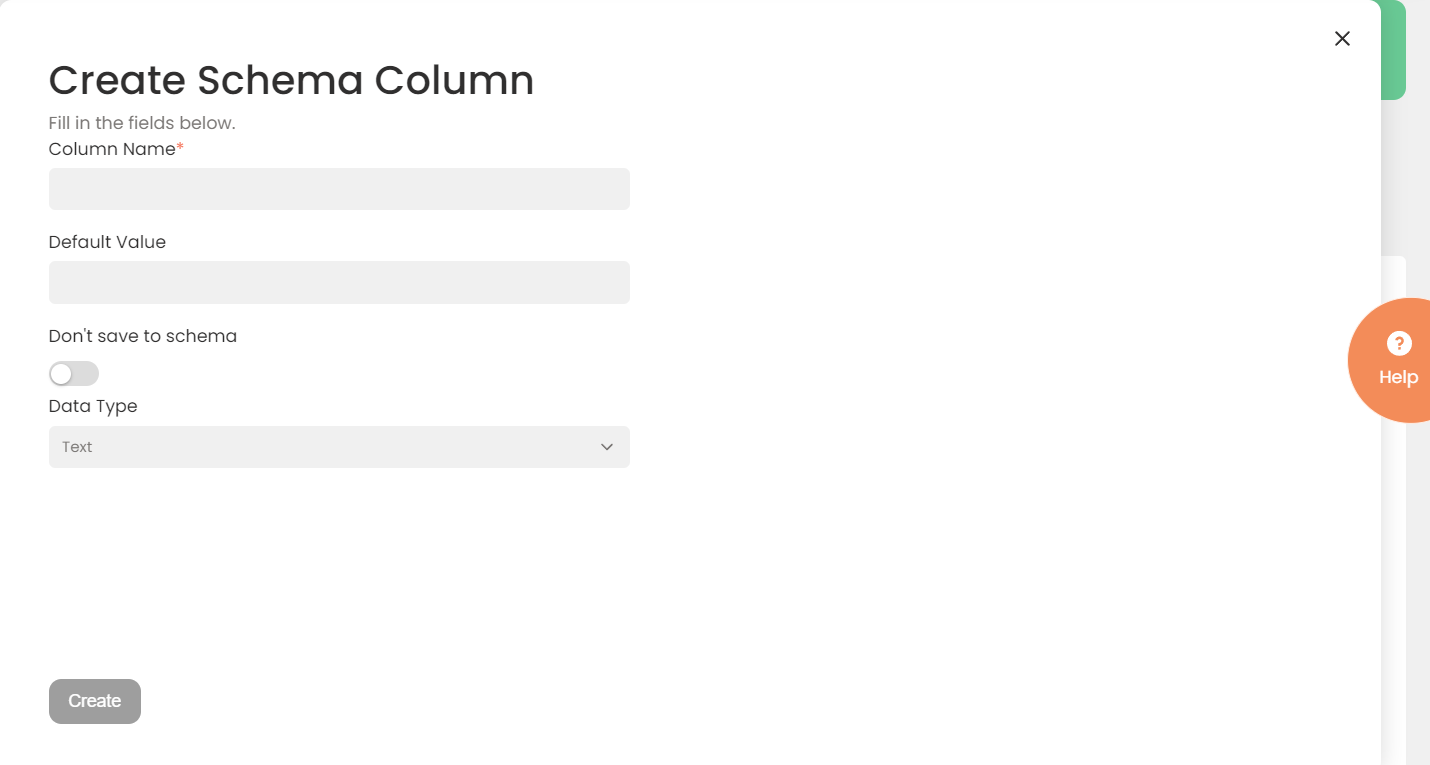Click the green button behind the dialog

1394,50
